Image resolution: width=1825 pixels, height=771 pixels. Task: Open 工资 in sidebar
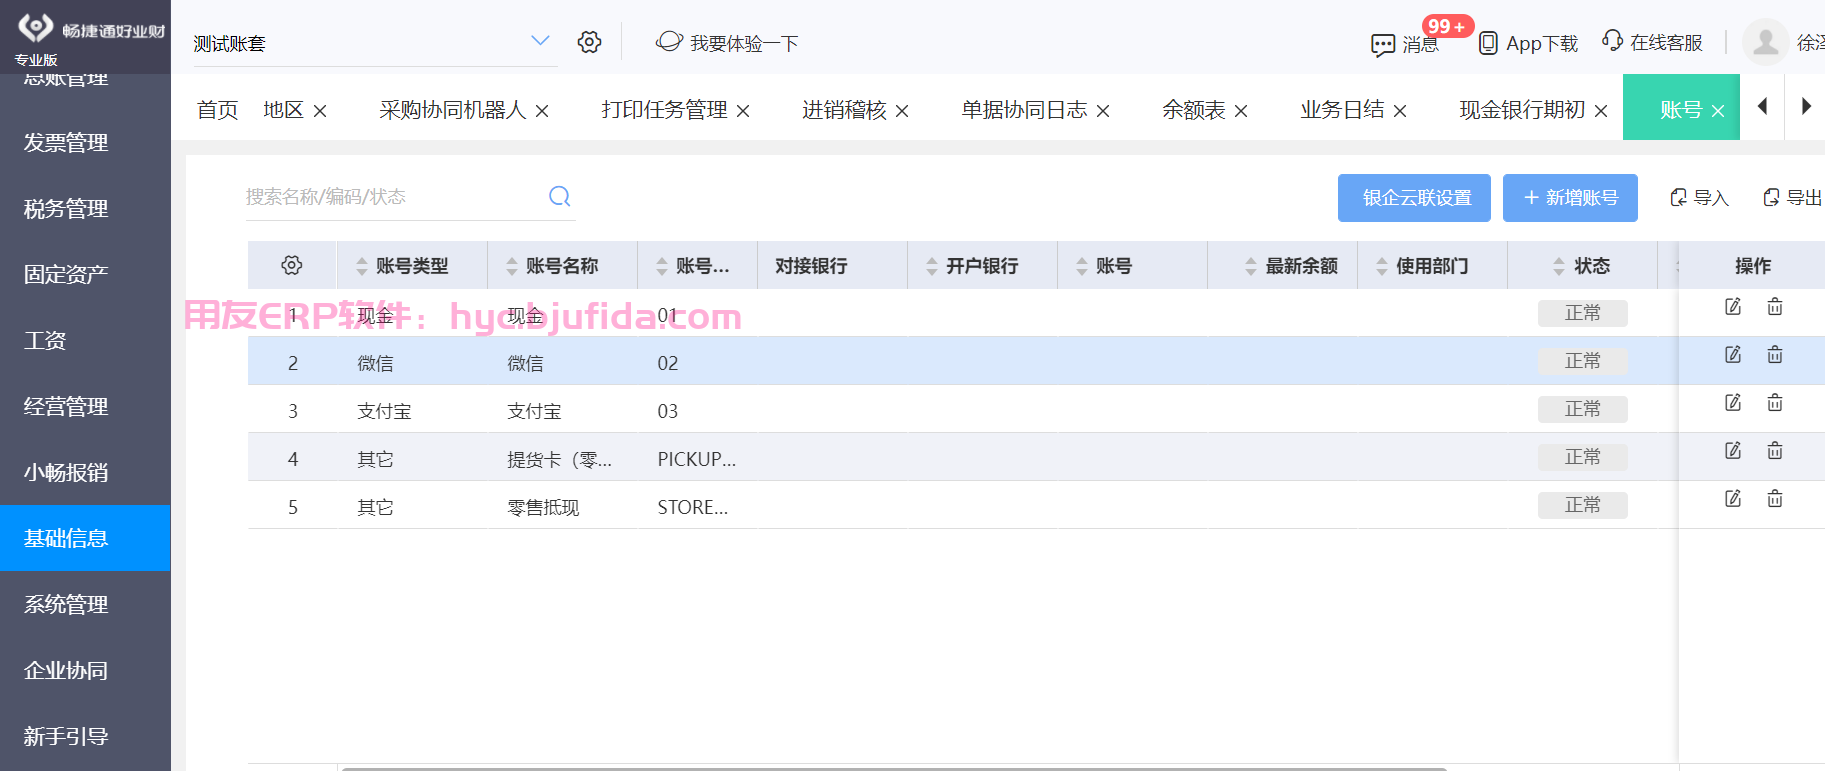click(85, 341)
